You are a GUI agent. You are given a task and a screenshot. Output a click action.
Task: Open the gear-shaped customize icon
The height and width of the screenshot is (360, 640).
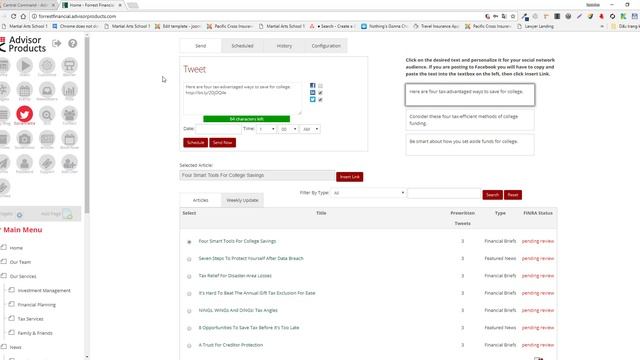pyautogui.click(x=47, y=65)
